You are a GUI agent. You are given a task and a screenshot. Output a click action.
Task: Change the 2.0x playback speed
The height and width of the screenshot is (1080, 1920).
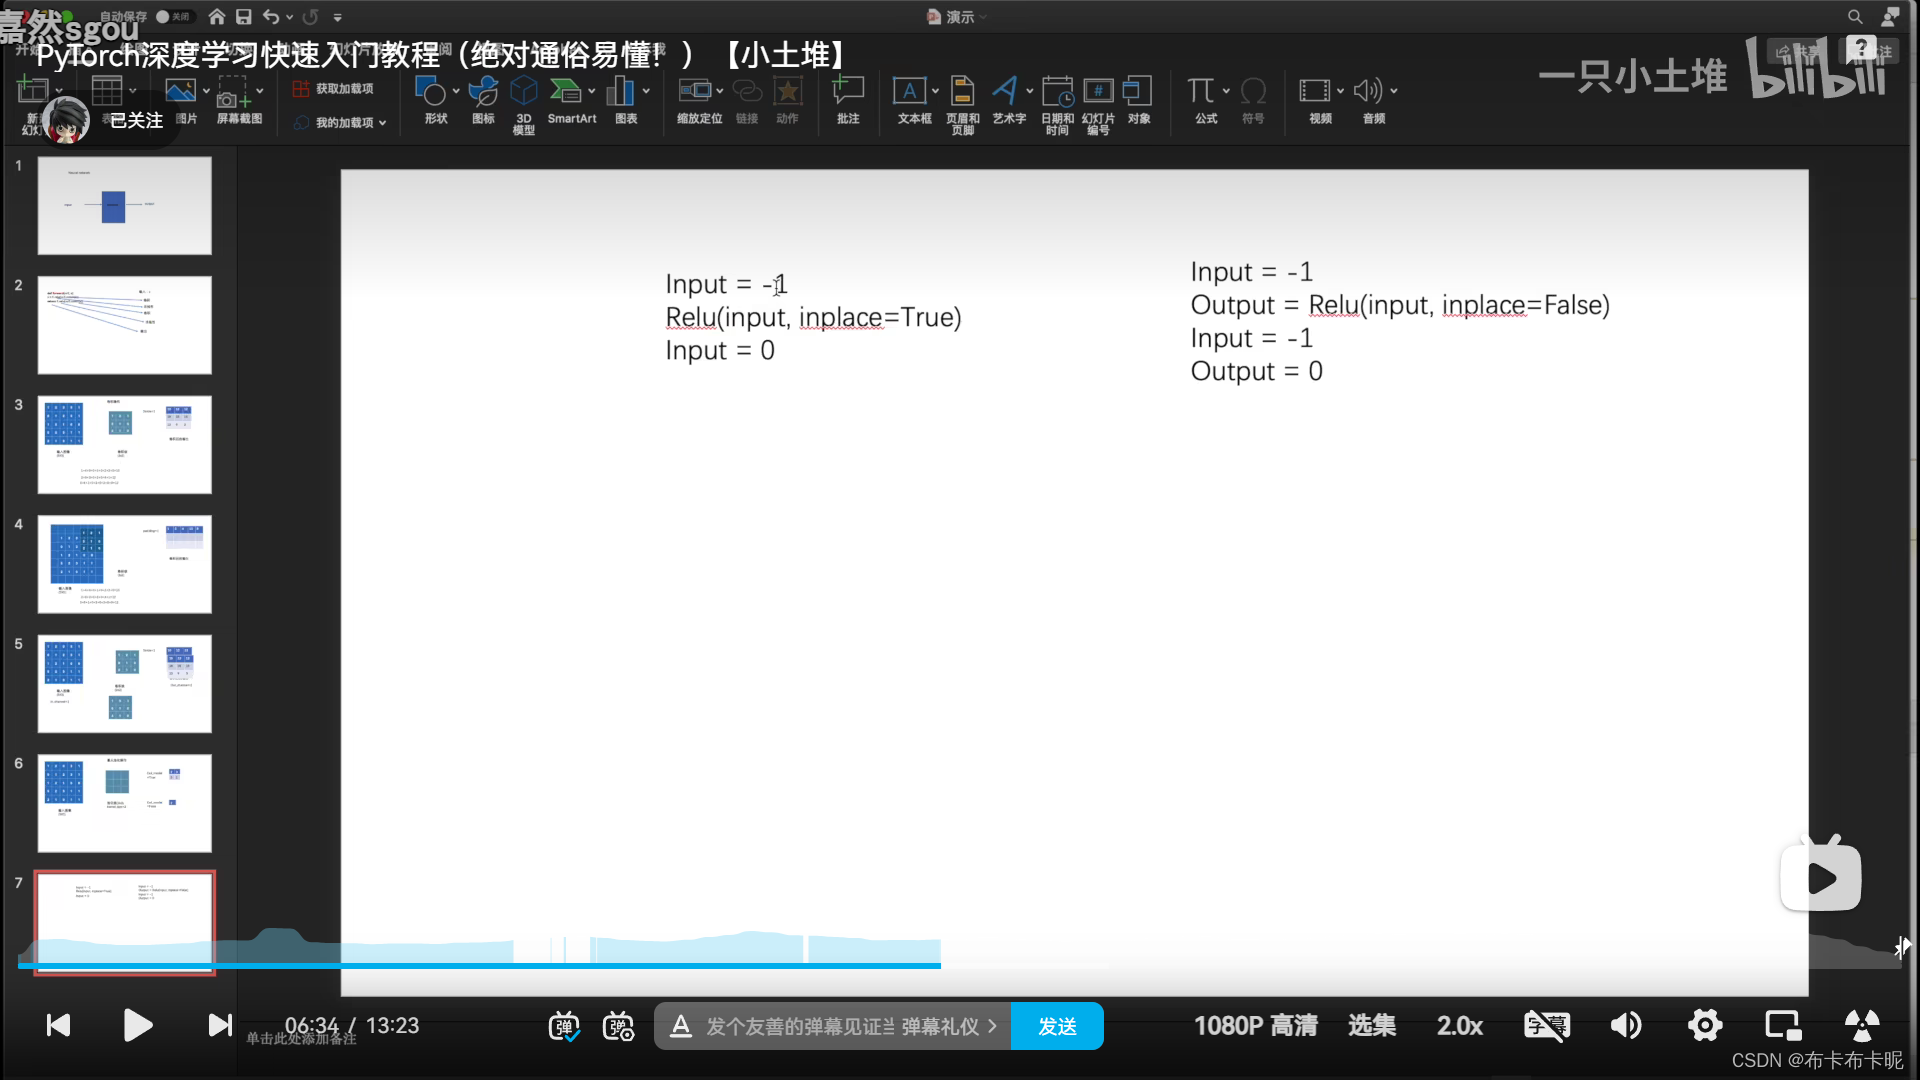[1459, 1026]
